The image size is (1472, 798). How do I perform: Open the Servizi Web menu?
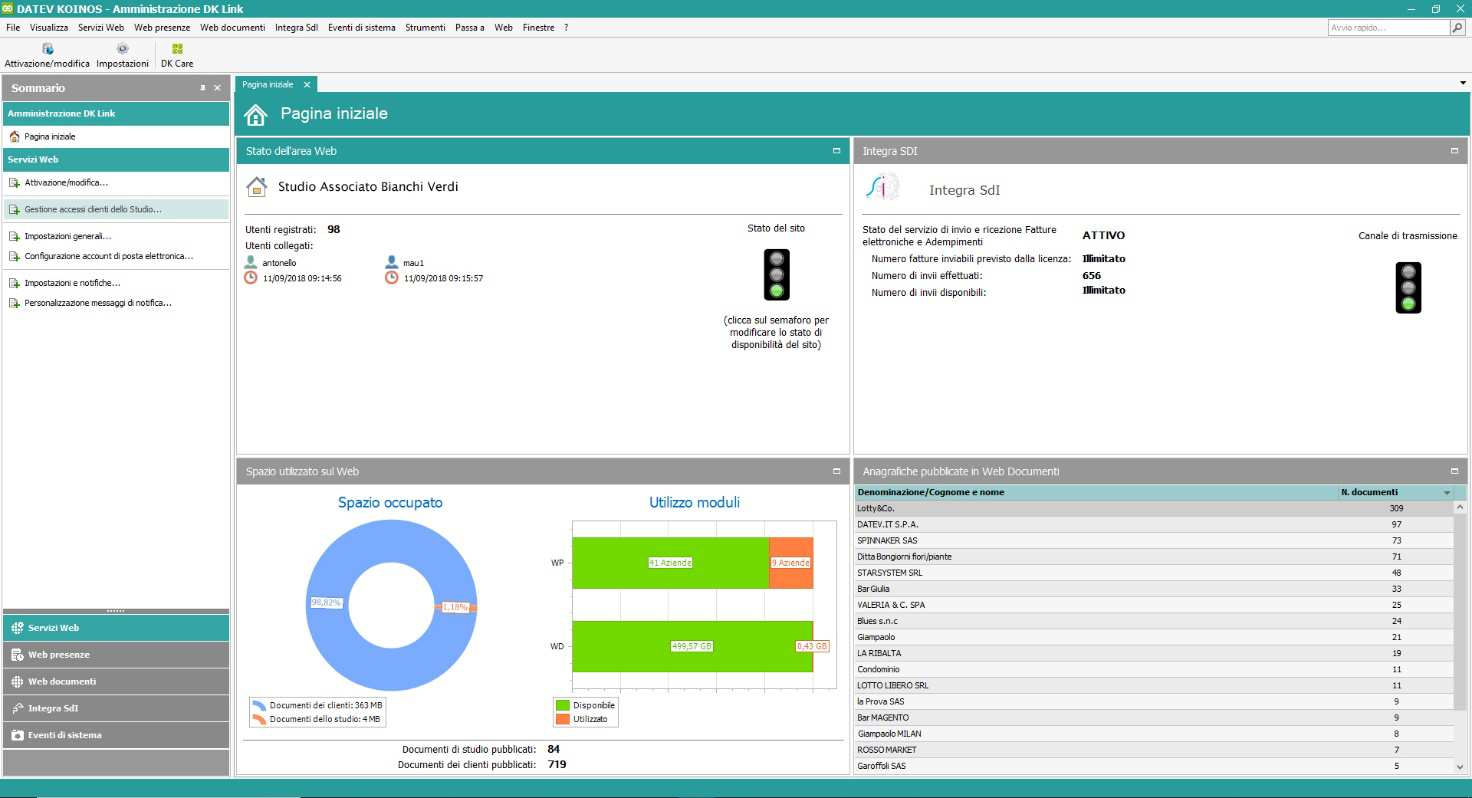(x=101, y=28)
